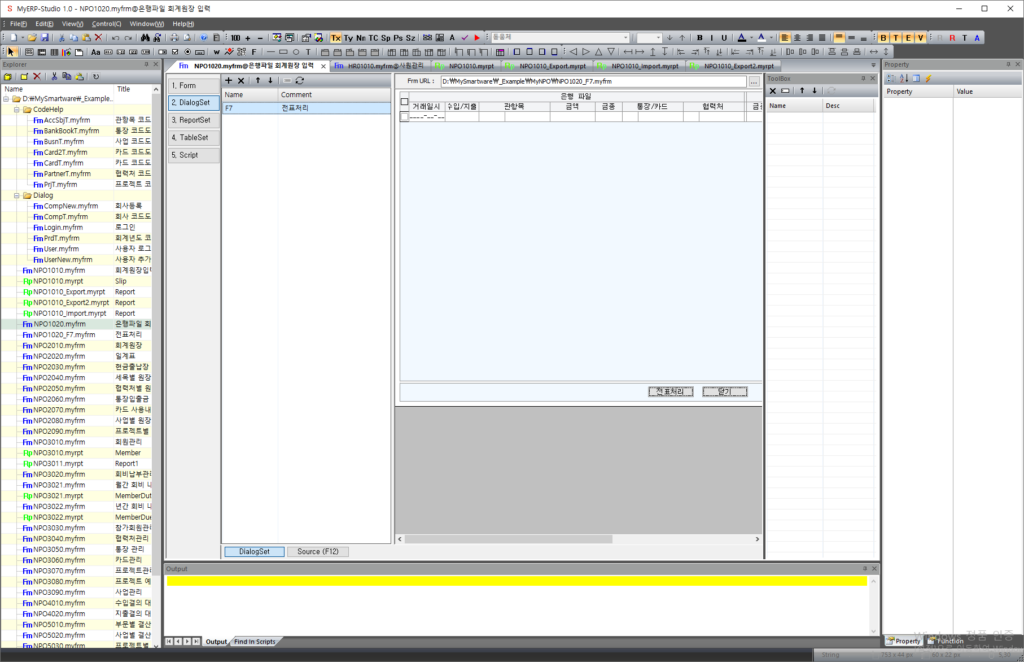Click the red delete icon in Explorer toolbar
1024x662 pixels.
tap(37, 76)
